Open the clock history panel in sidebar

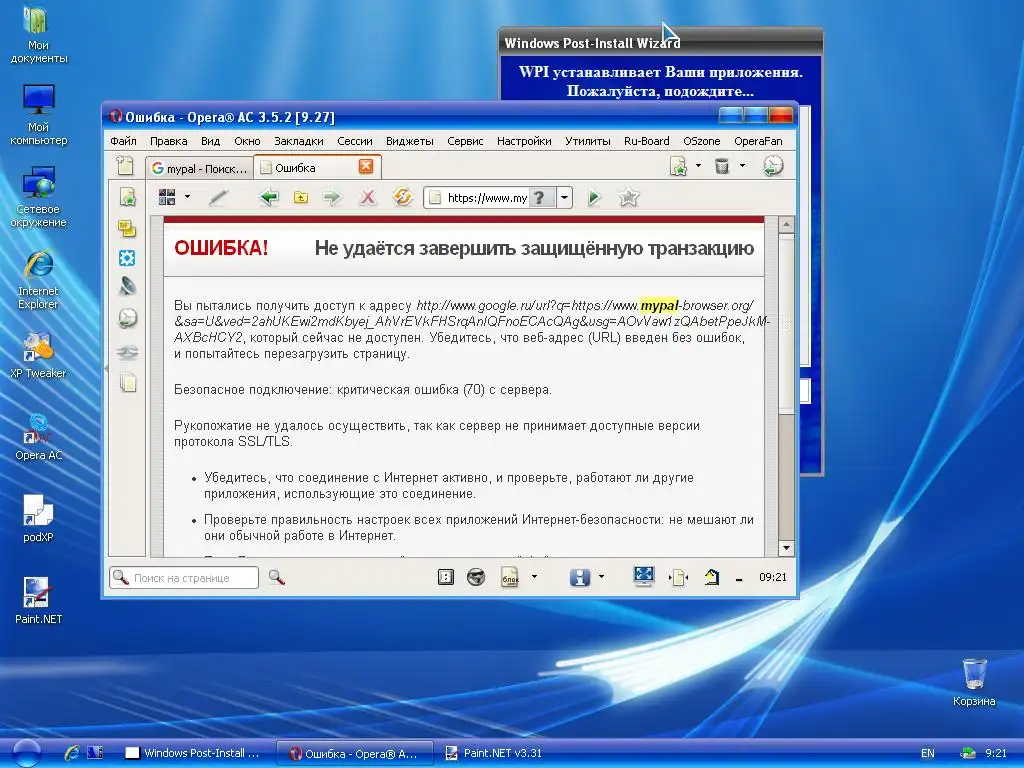pyautogui.click(x=127, y=318)
